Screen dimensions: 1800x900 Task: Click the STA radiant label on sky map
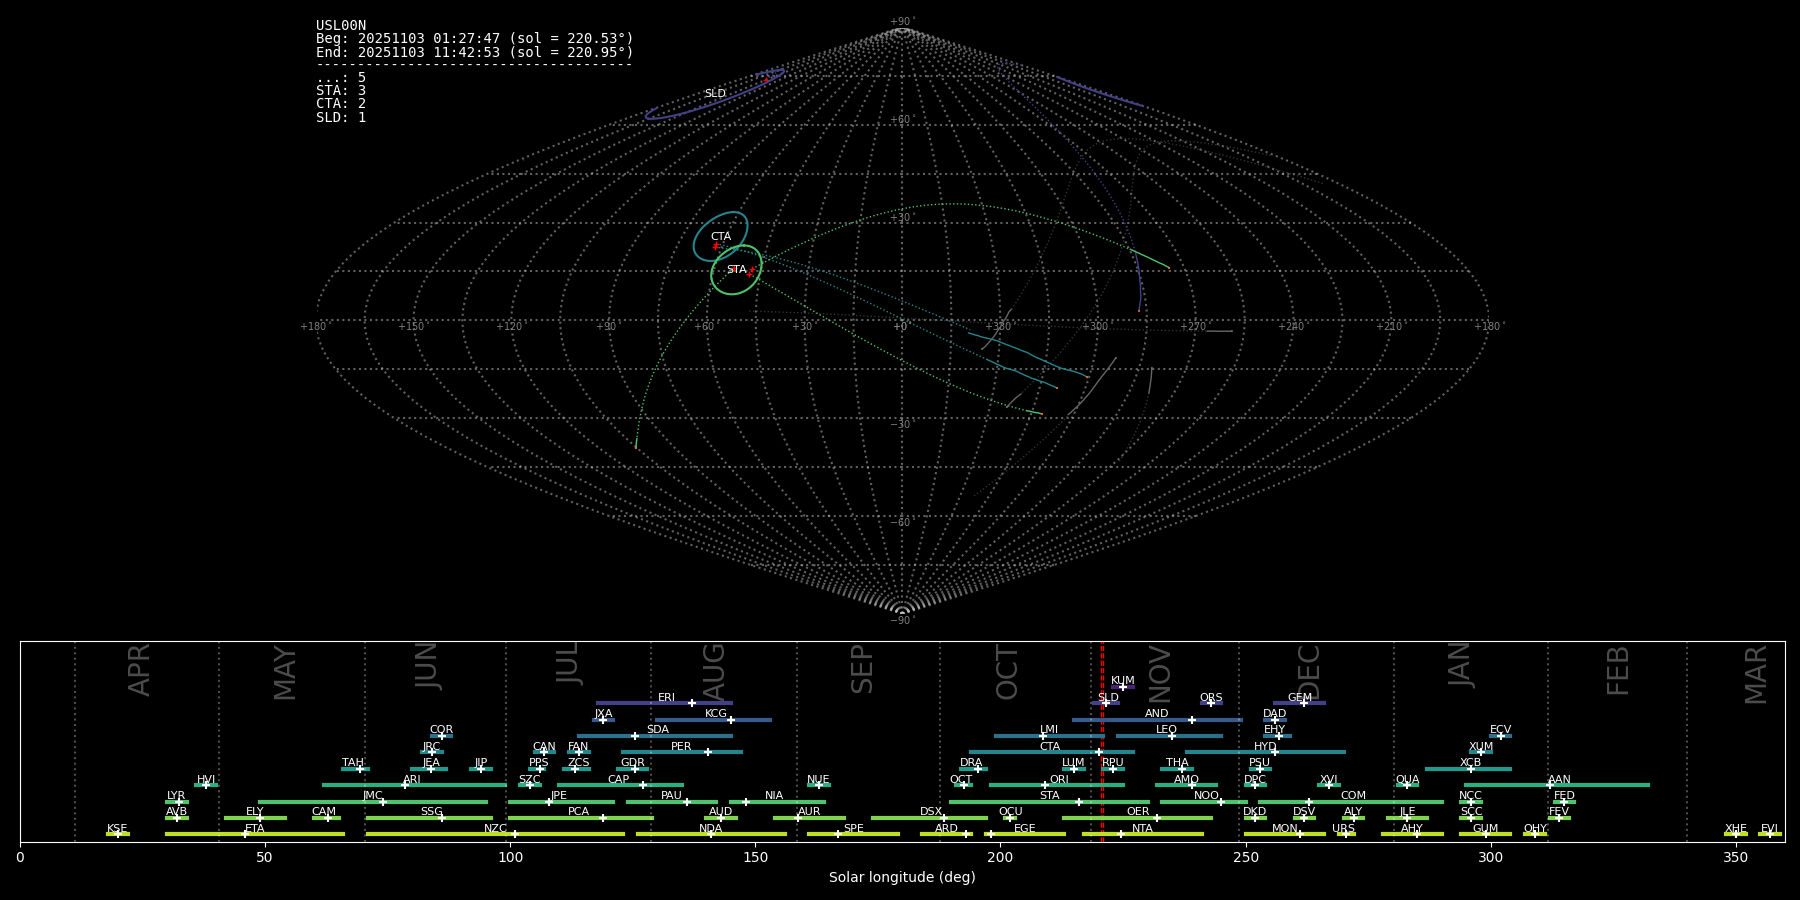click(737, 270)
